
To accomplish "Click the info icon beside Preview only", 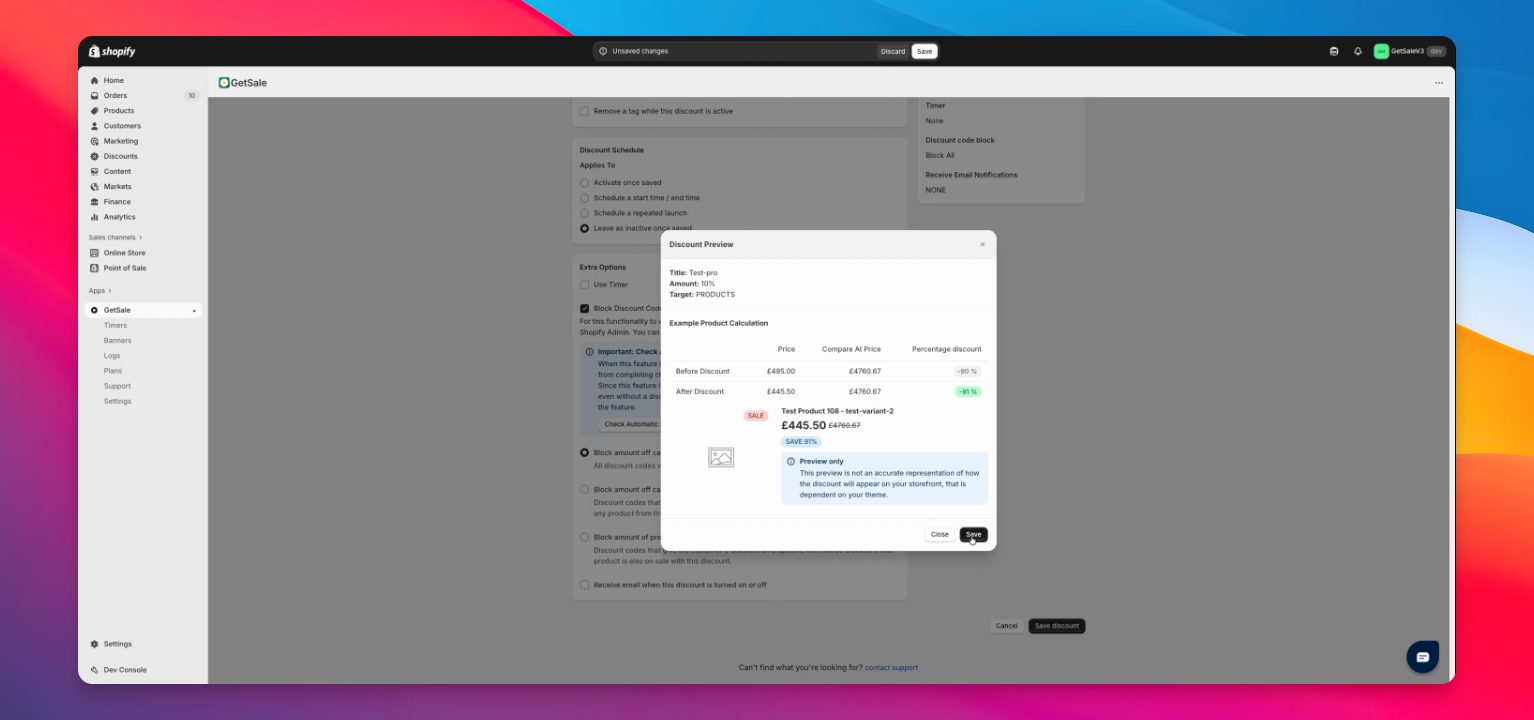I will 791,462.
